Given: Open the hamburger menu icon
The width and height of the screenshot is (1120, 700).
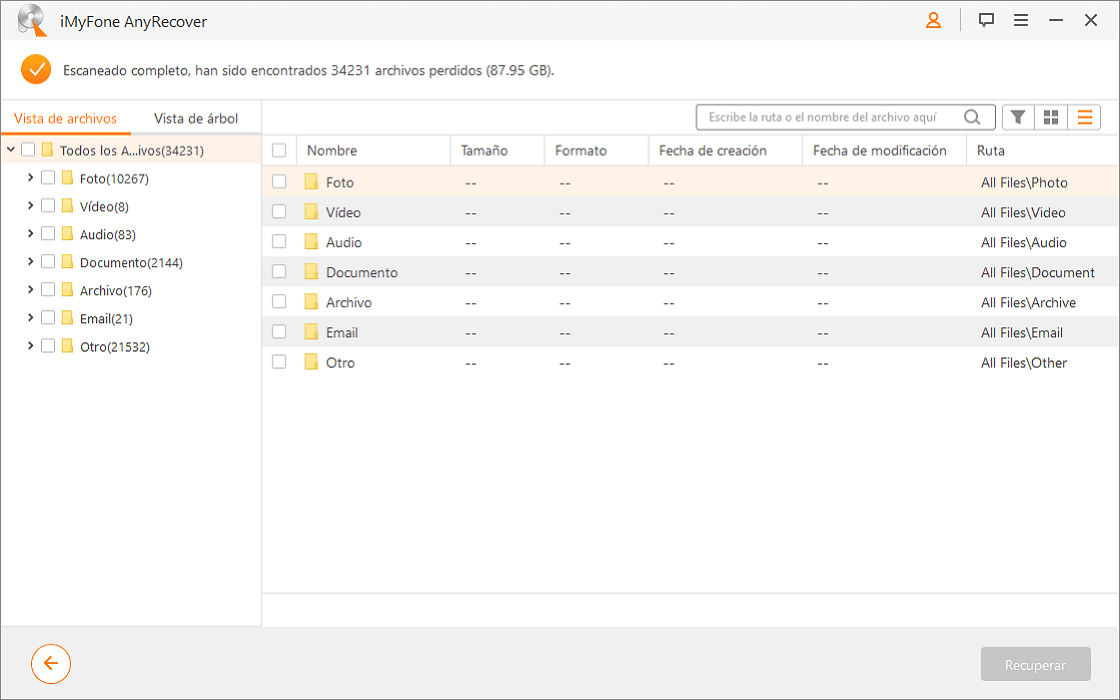Looking at the screenshot, I should tap(1021, 20).
